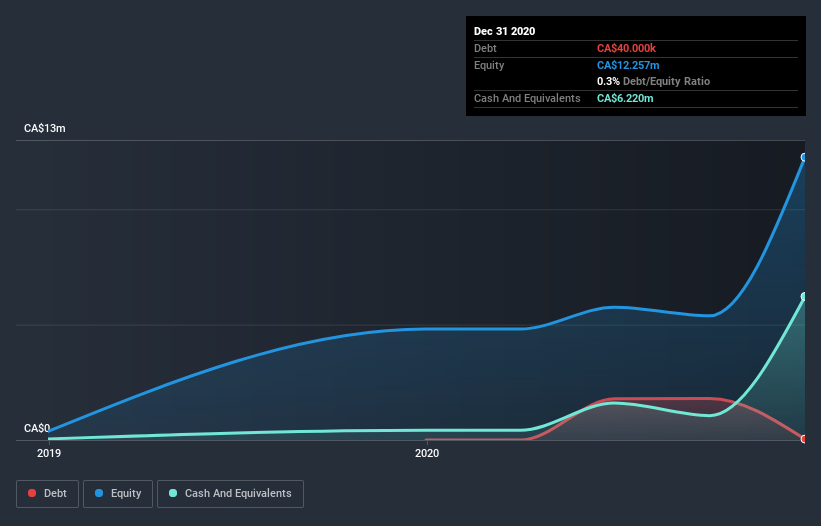
Task: Click the Dec 31 2020 tooltip date
Action: 504,31
